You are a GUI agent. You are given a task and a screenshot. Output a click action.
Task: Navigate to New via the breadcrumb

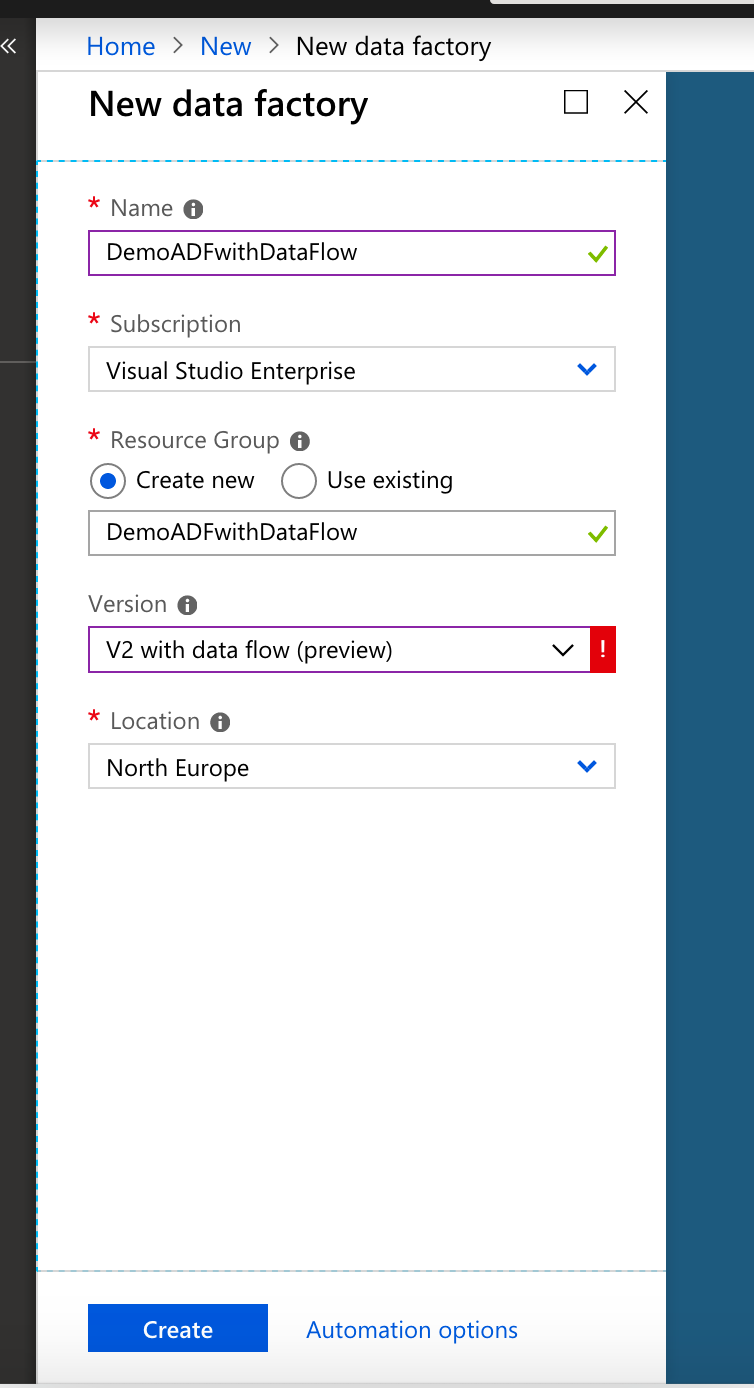[x=225, y=46]
